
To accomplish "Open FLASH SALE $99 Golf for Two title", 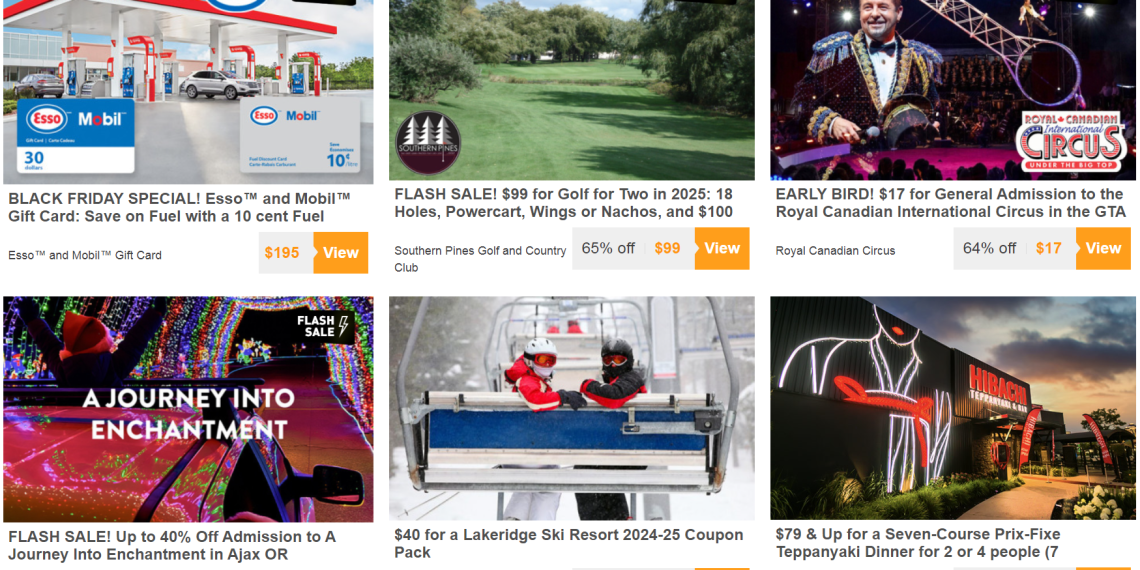I will (x=563, y=203).
